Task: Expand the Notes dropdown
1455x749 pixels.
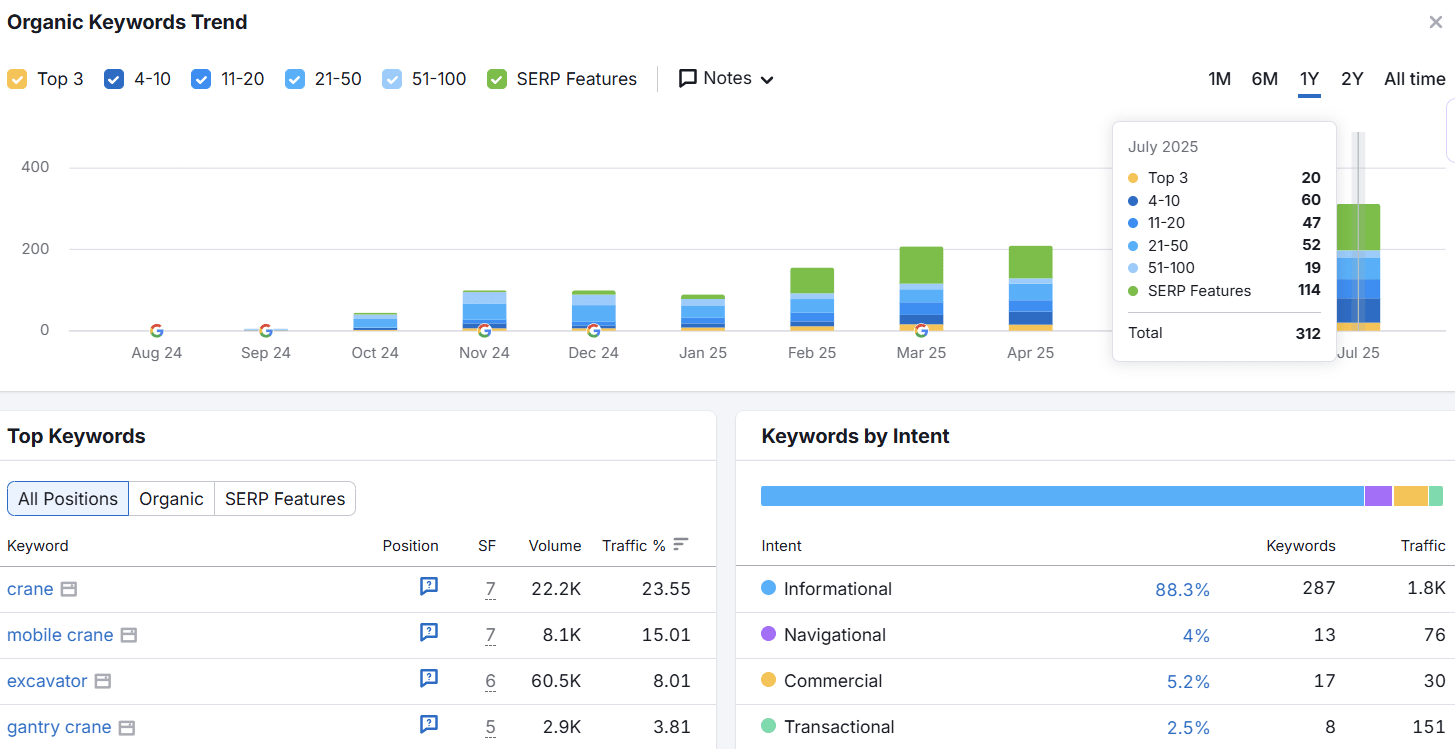Action: coord(726,78)
